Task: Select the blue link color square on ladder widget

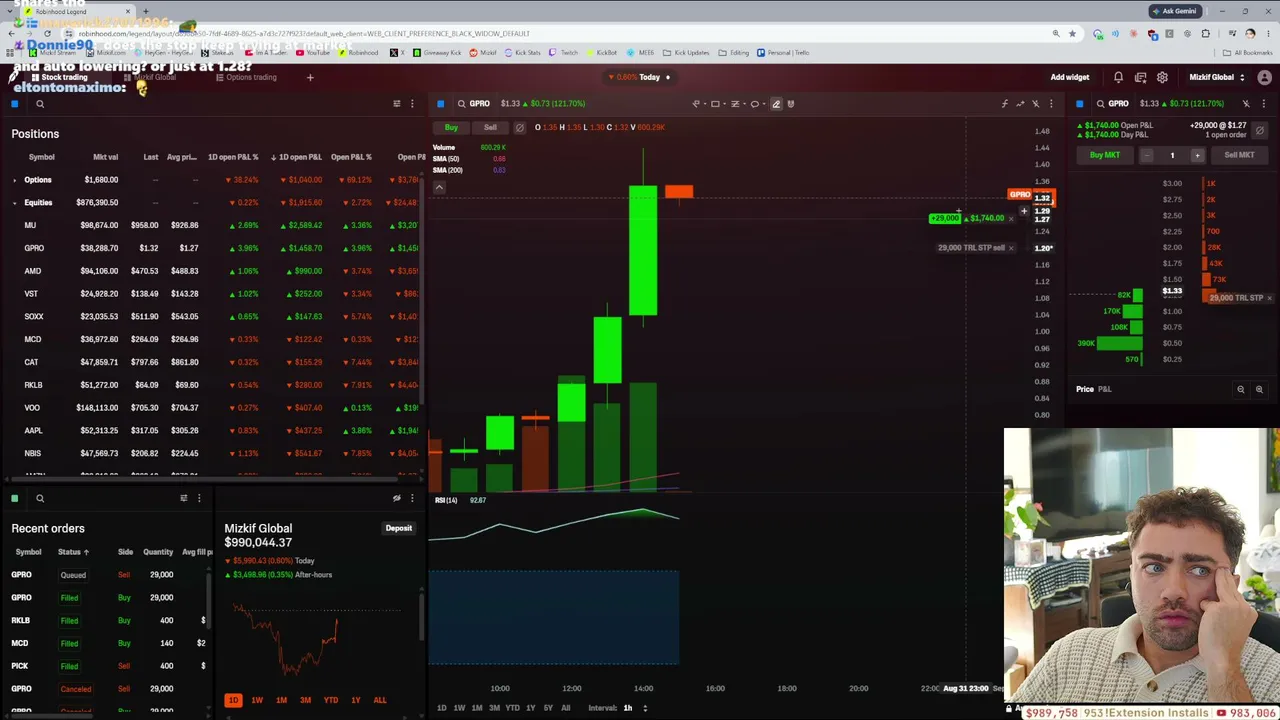Action: point(1079,104)
